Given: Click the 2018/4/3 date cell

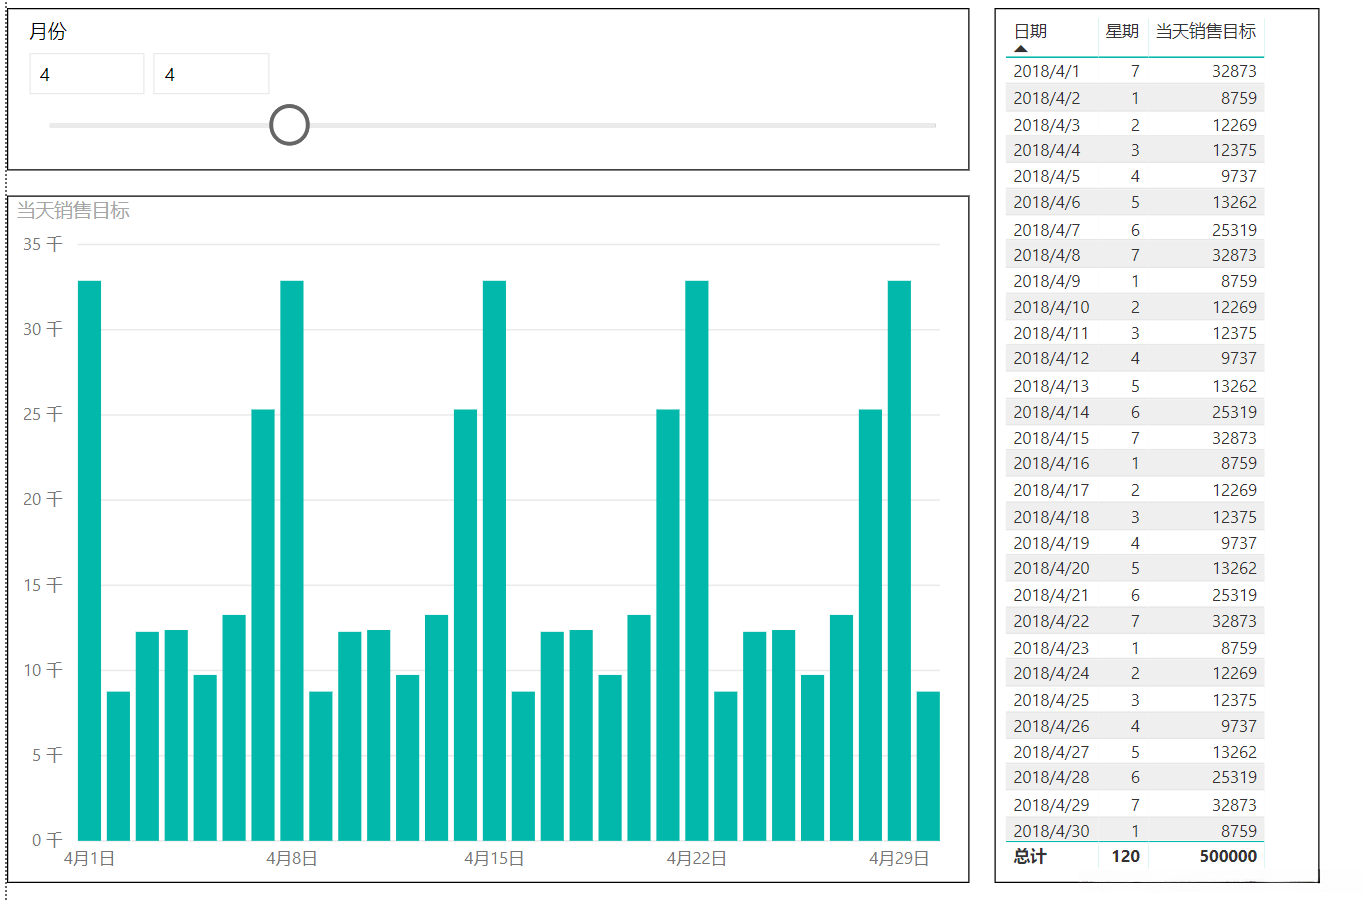Looking at the screenshot, I should pyautogui.click(x=1046, y=125).
